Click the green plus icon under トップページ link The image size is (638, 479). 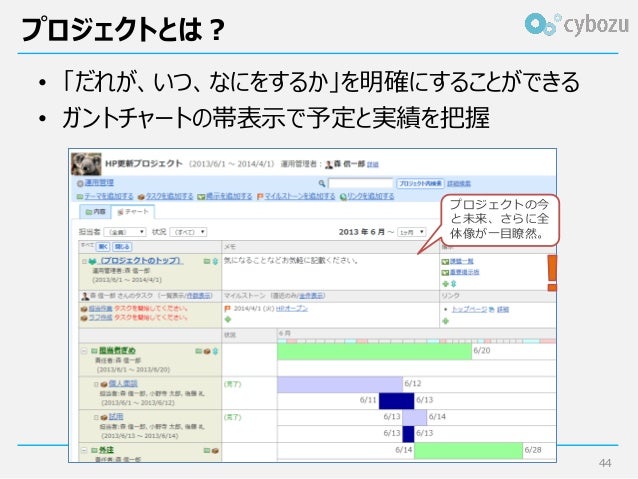[446, 321]
